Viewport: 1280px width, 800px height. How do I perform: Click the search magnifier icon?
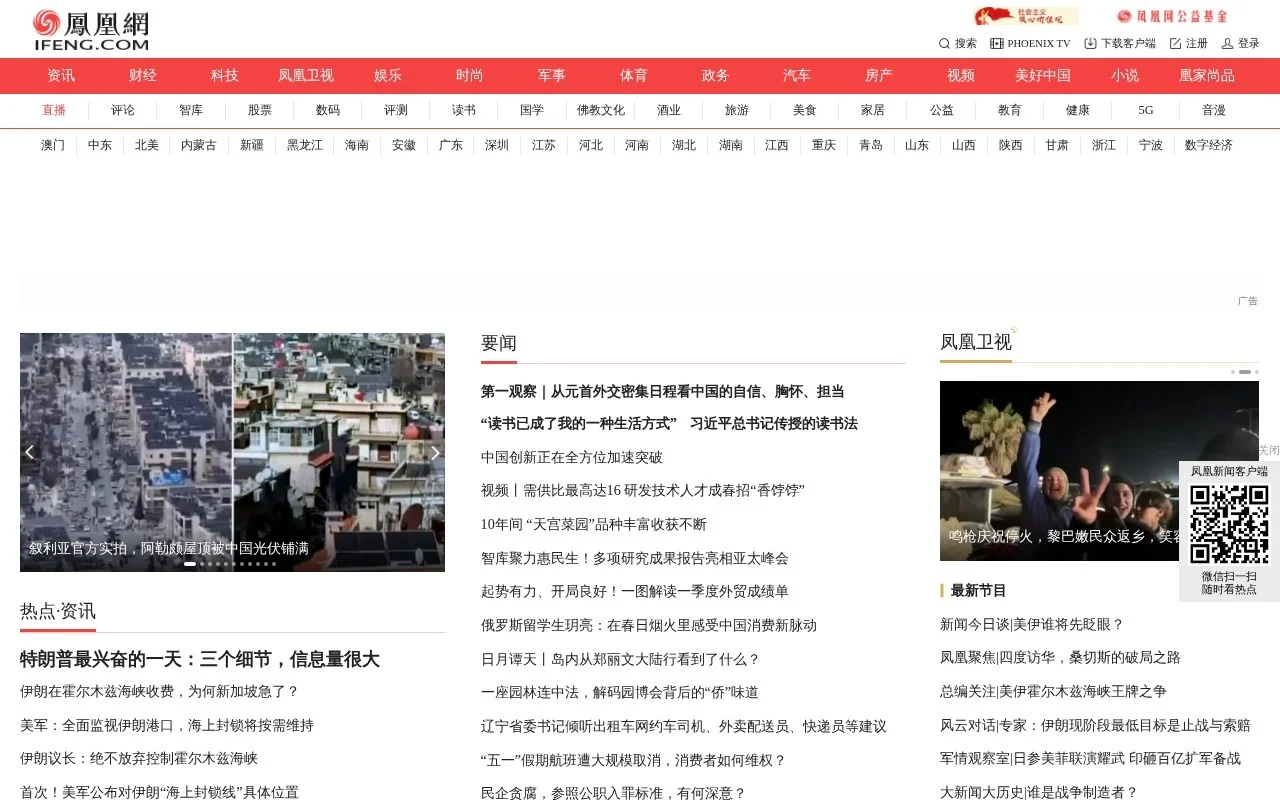944,43
